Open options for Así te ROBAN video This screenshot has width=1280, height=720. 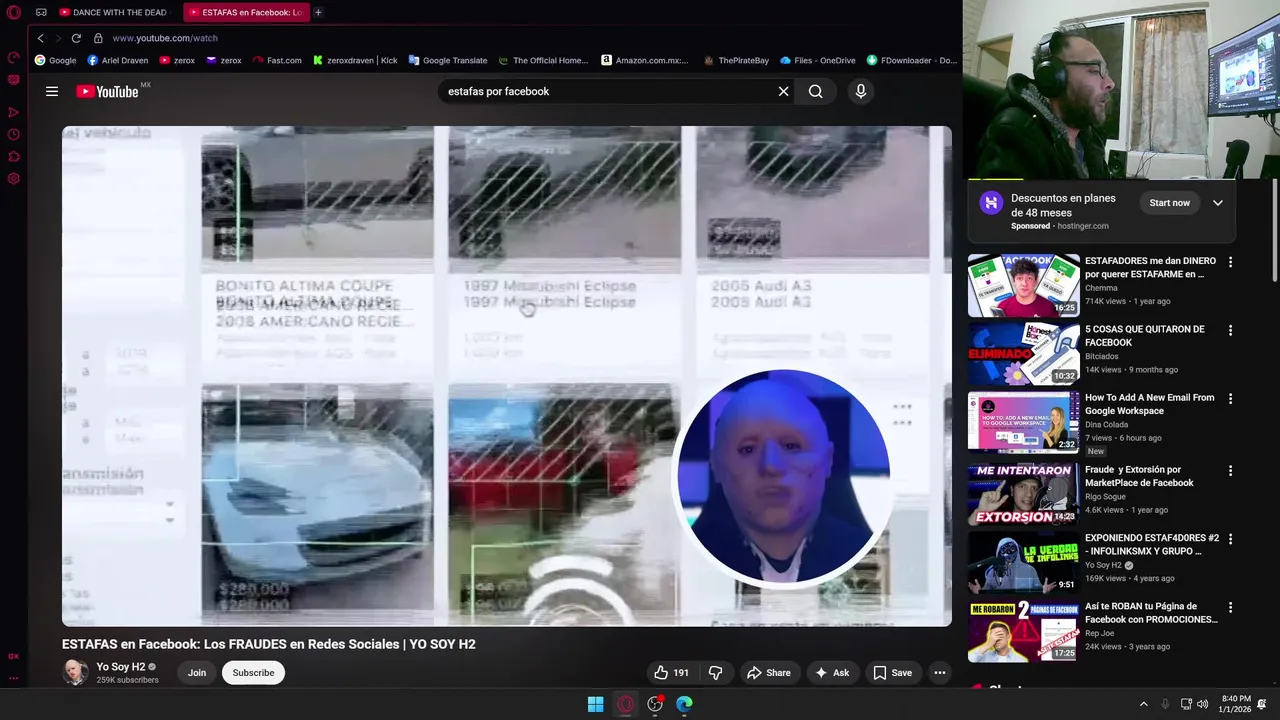coord(1230,607)
